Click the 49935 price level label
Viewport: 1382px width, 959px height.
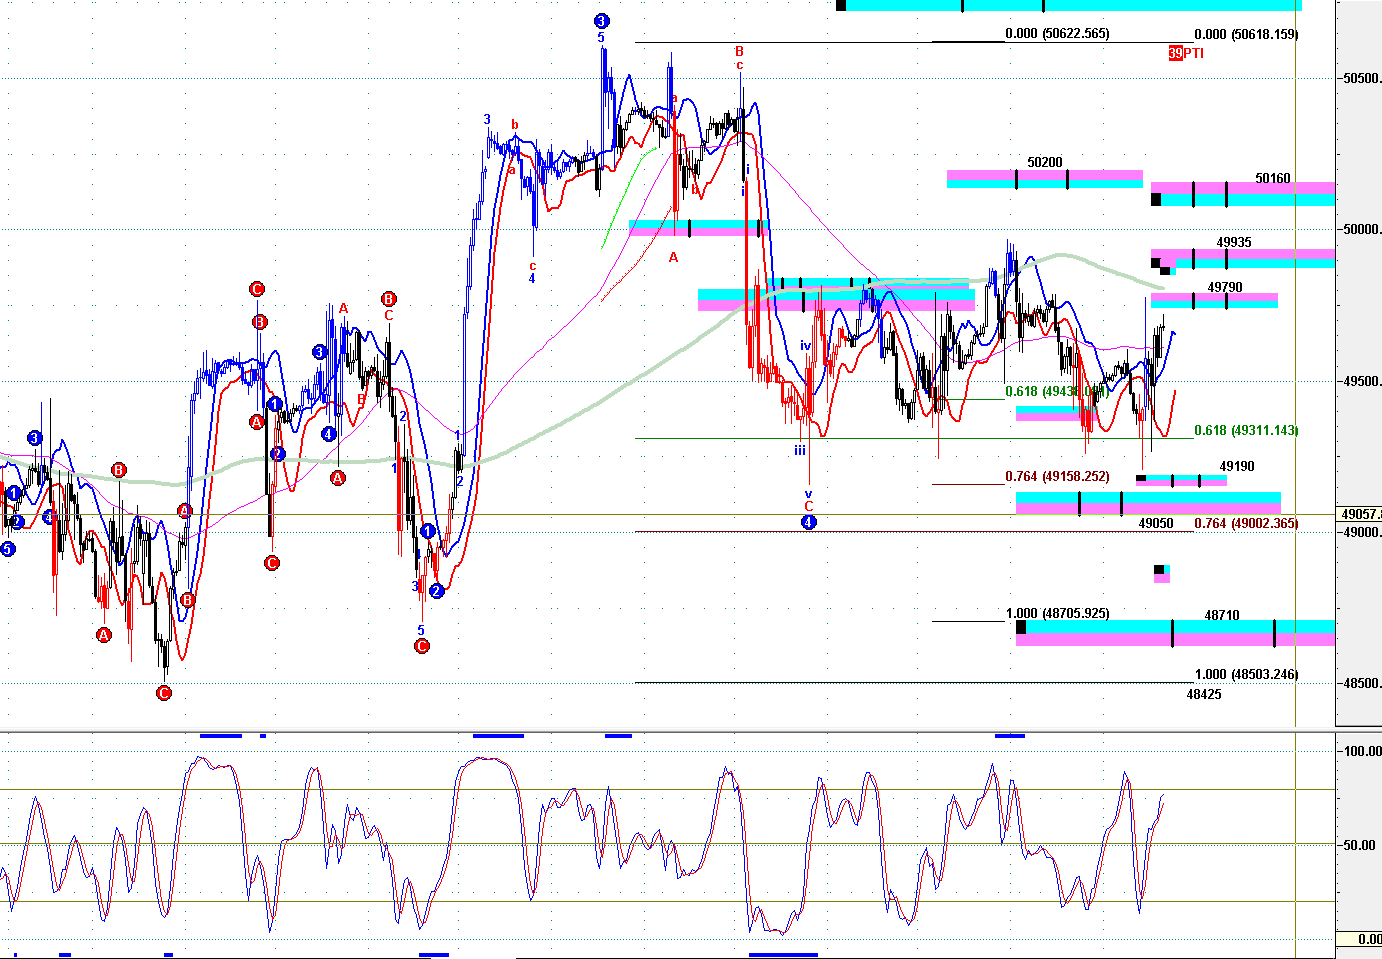[1234, 242]
